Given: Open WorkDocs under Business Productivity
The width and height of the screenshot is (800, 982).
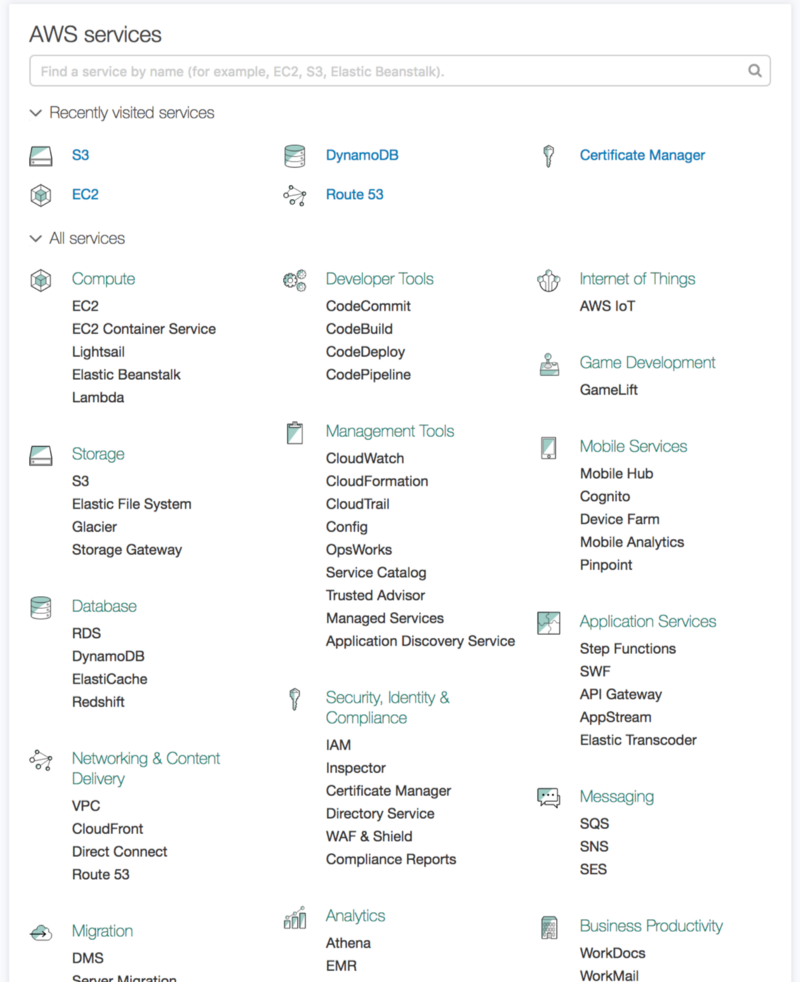Looking at the screenshot, I should tap(612, 953).
